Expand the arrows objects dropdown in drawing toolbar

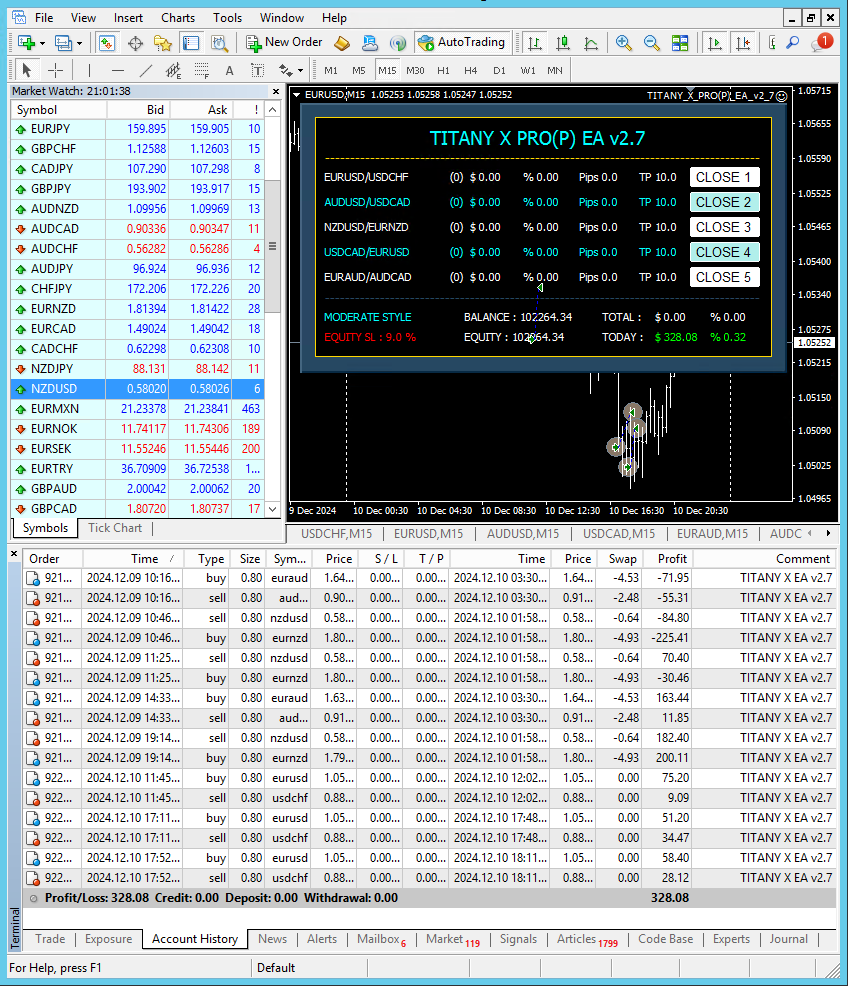(299, 70)
